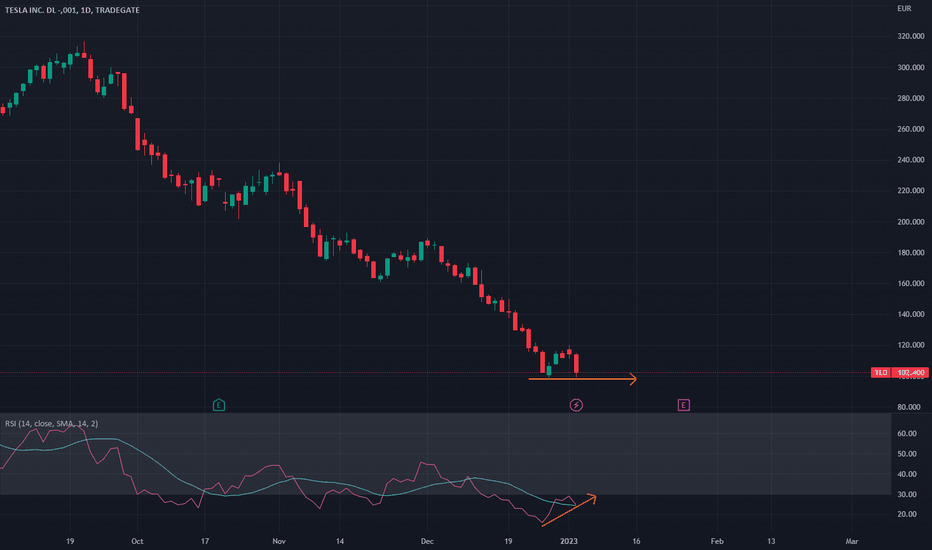
Task: Click the 120.000 price axis label
Action: 911,345
